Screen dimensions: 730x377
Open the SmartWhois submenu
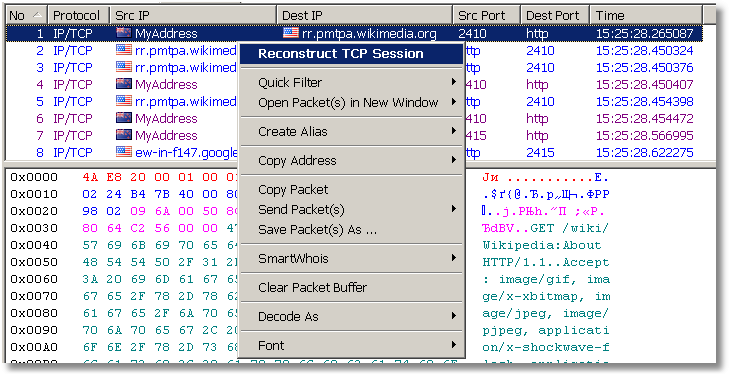pos(351,258)
